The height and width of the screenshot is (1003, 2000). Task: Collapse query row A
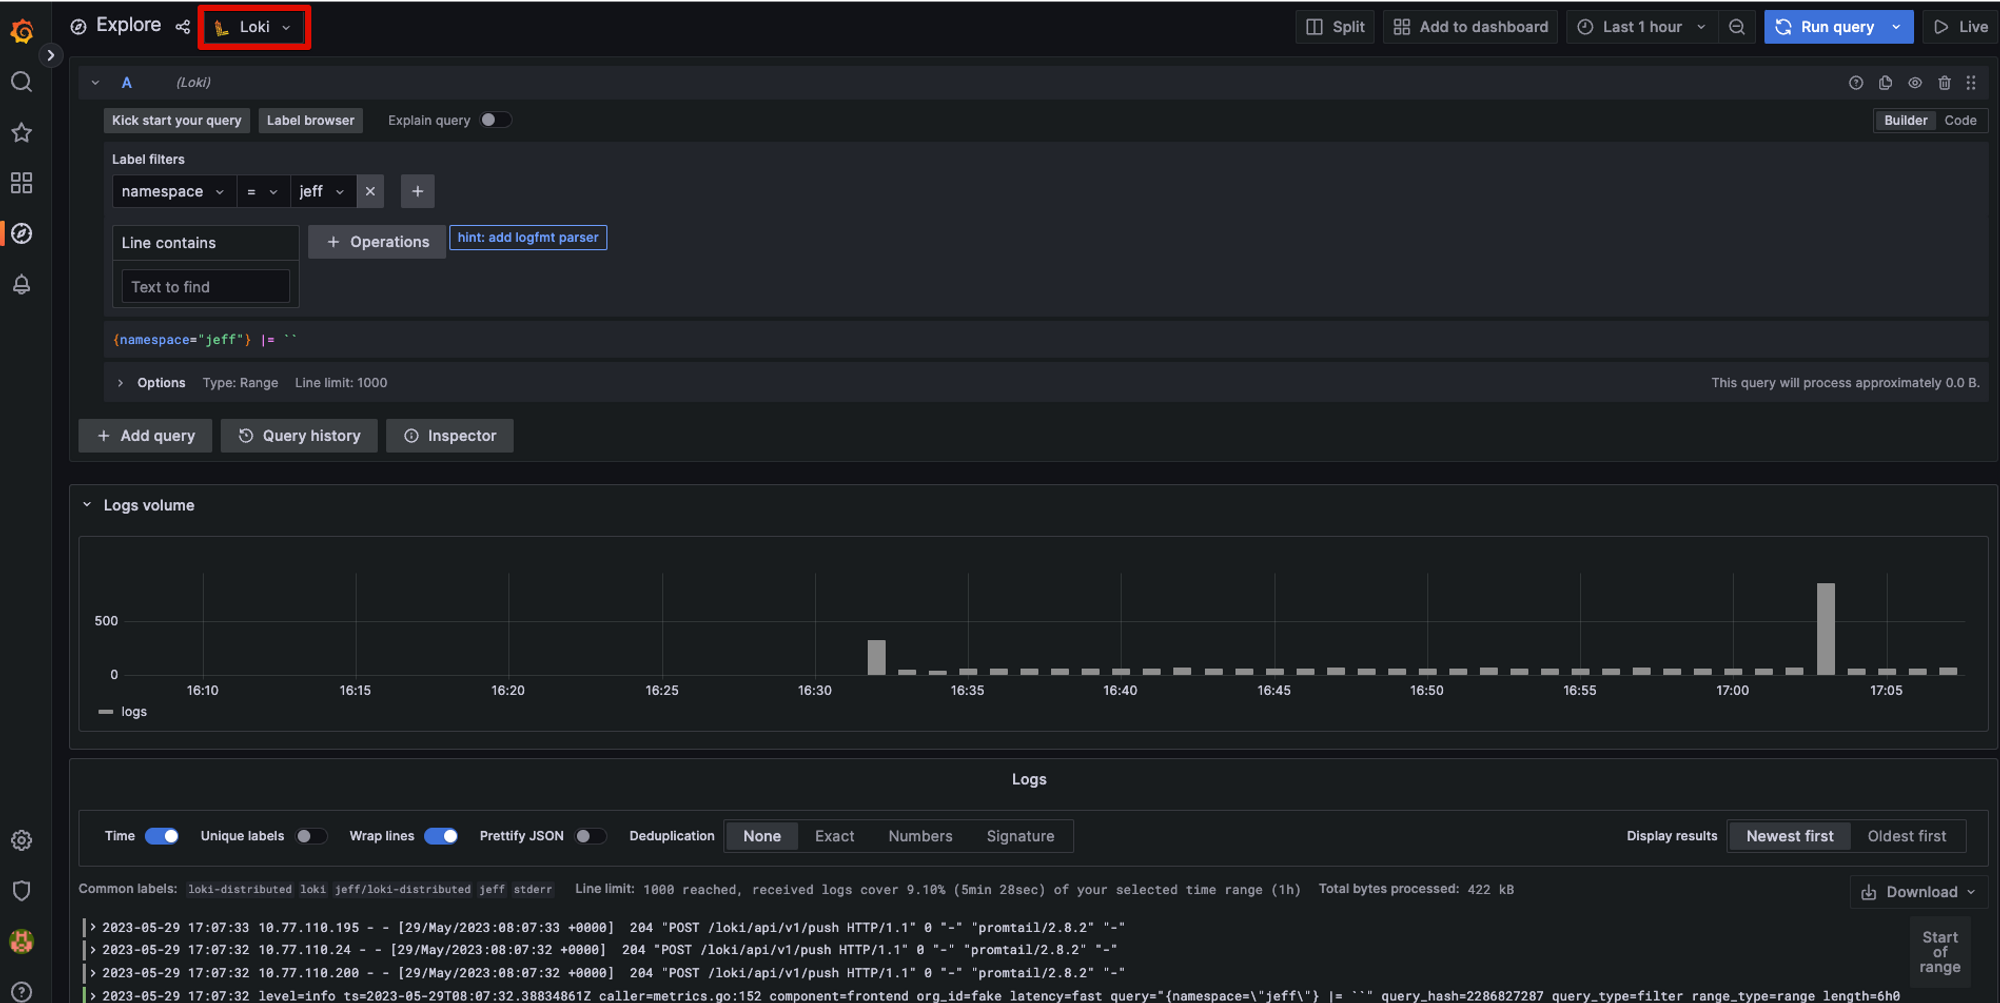pyautogui.click(x=95, y=83)
